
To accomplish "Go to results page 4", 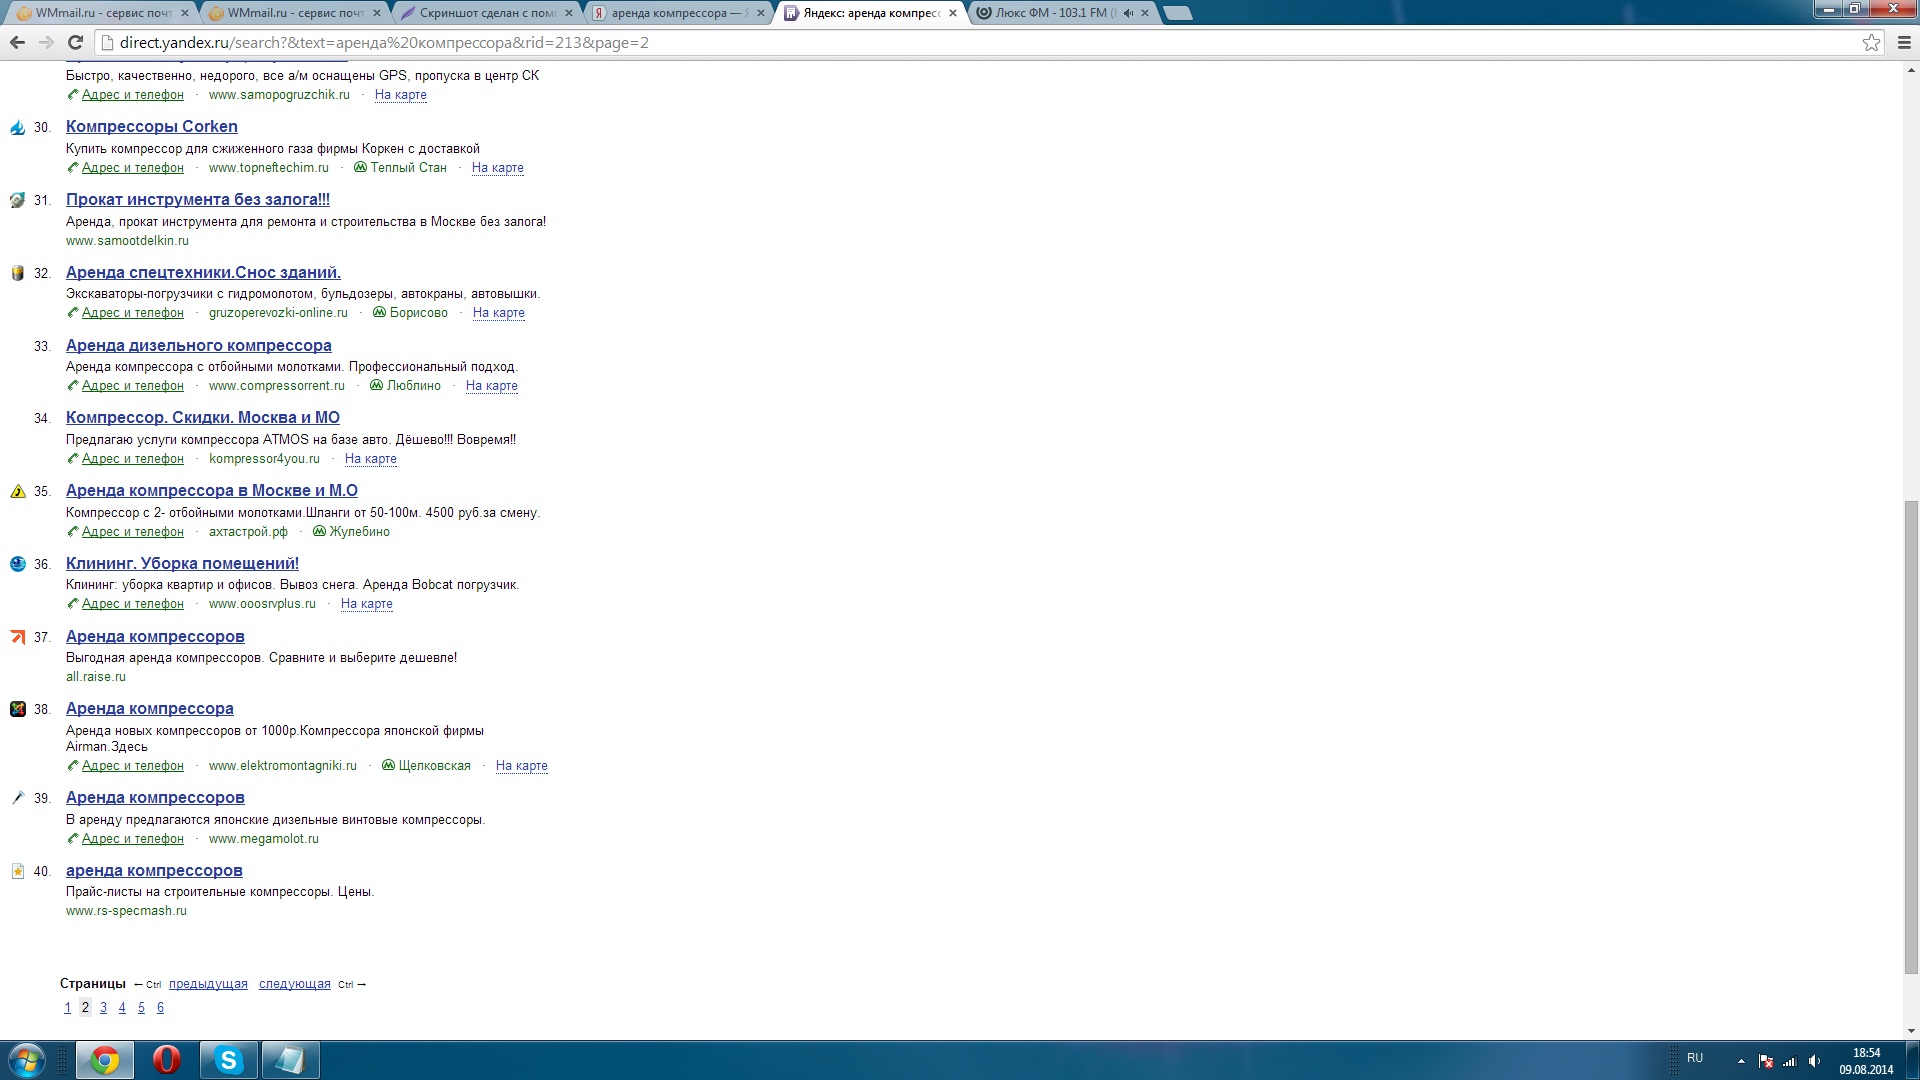I will click(x=122, y=1007).
